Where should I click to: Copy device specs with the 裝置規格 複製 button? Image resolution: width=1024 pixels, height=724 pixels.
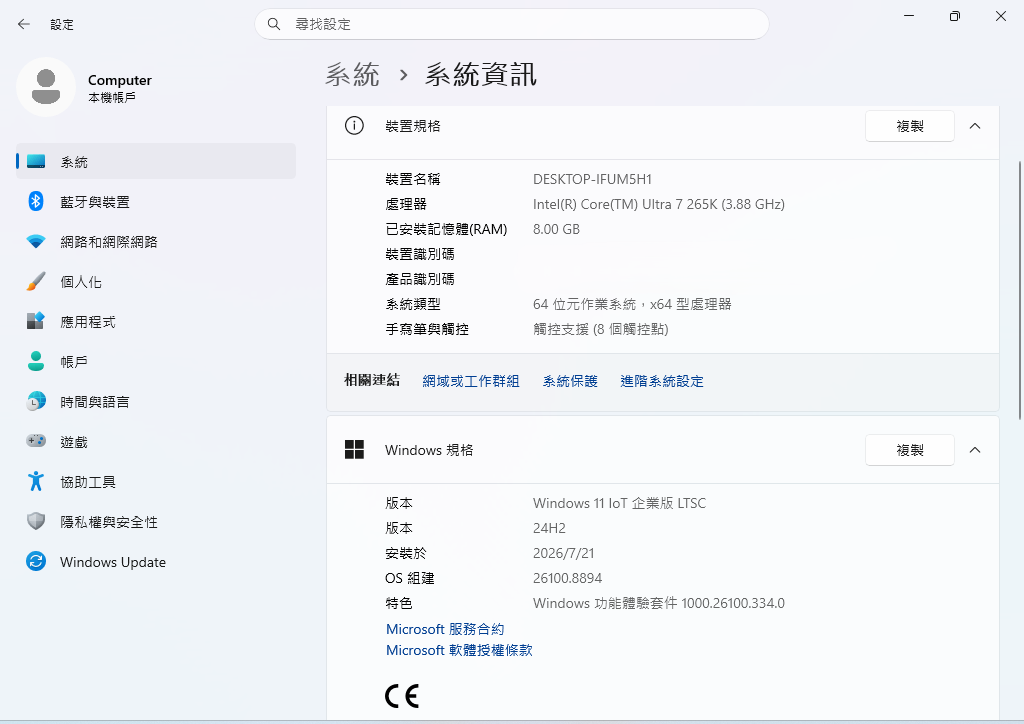tap(910, 126)
